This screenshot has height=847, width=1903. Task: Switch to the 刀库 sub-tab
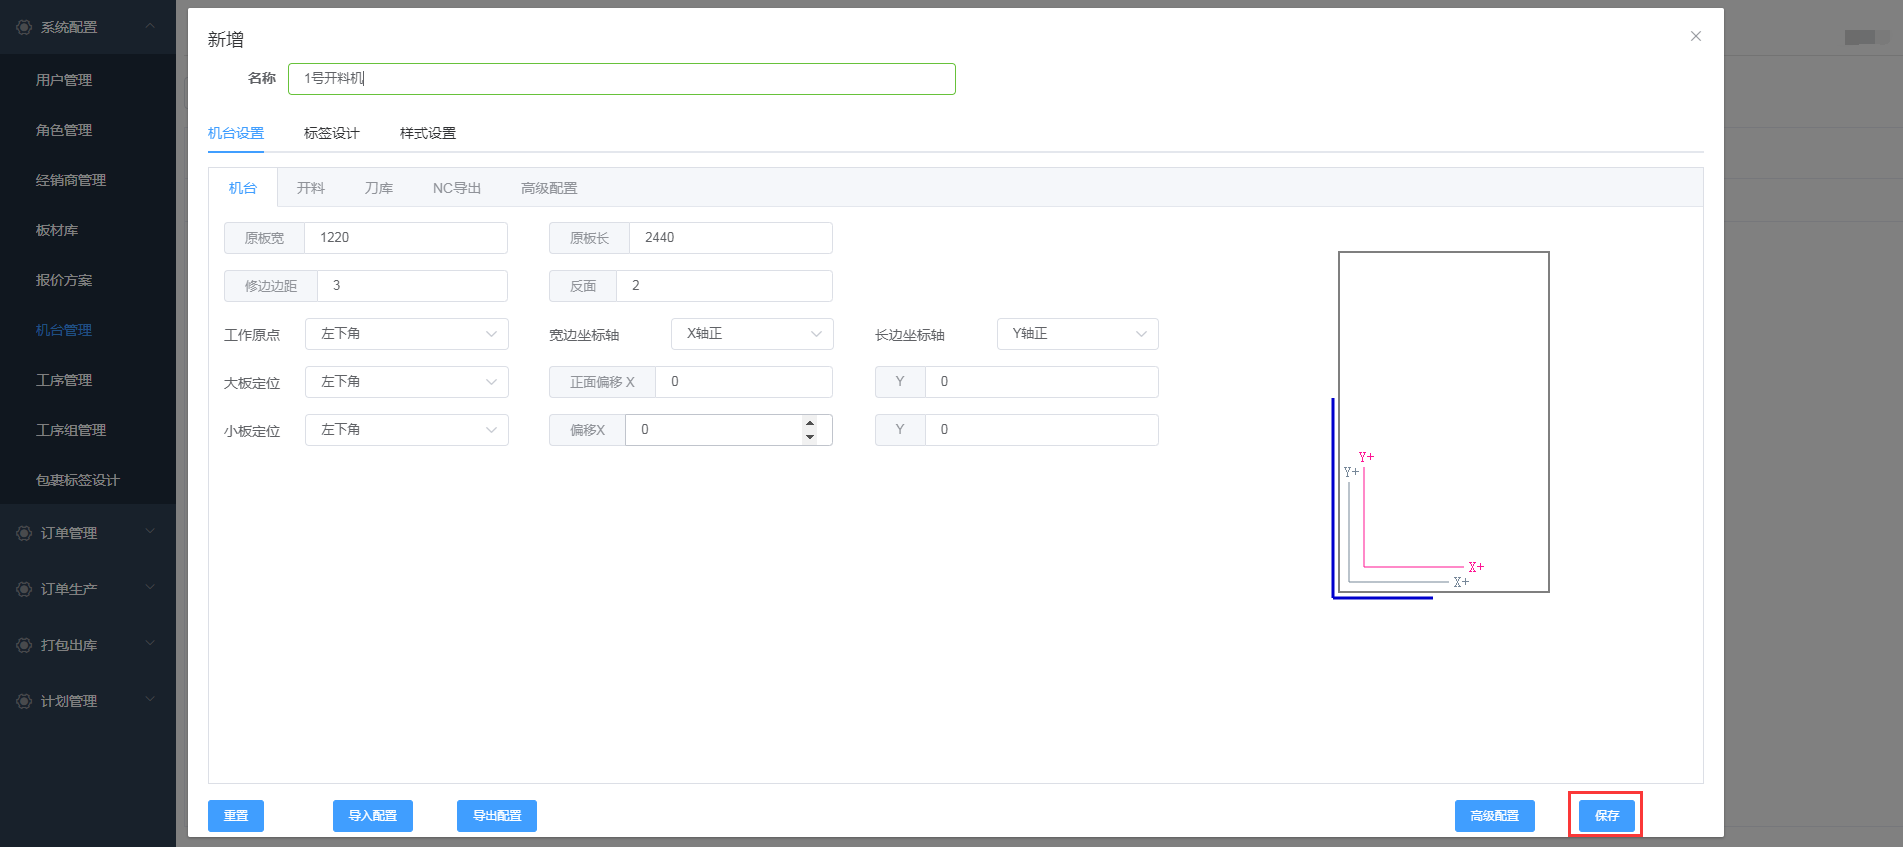point(378,188)
